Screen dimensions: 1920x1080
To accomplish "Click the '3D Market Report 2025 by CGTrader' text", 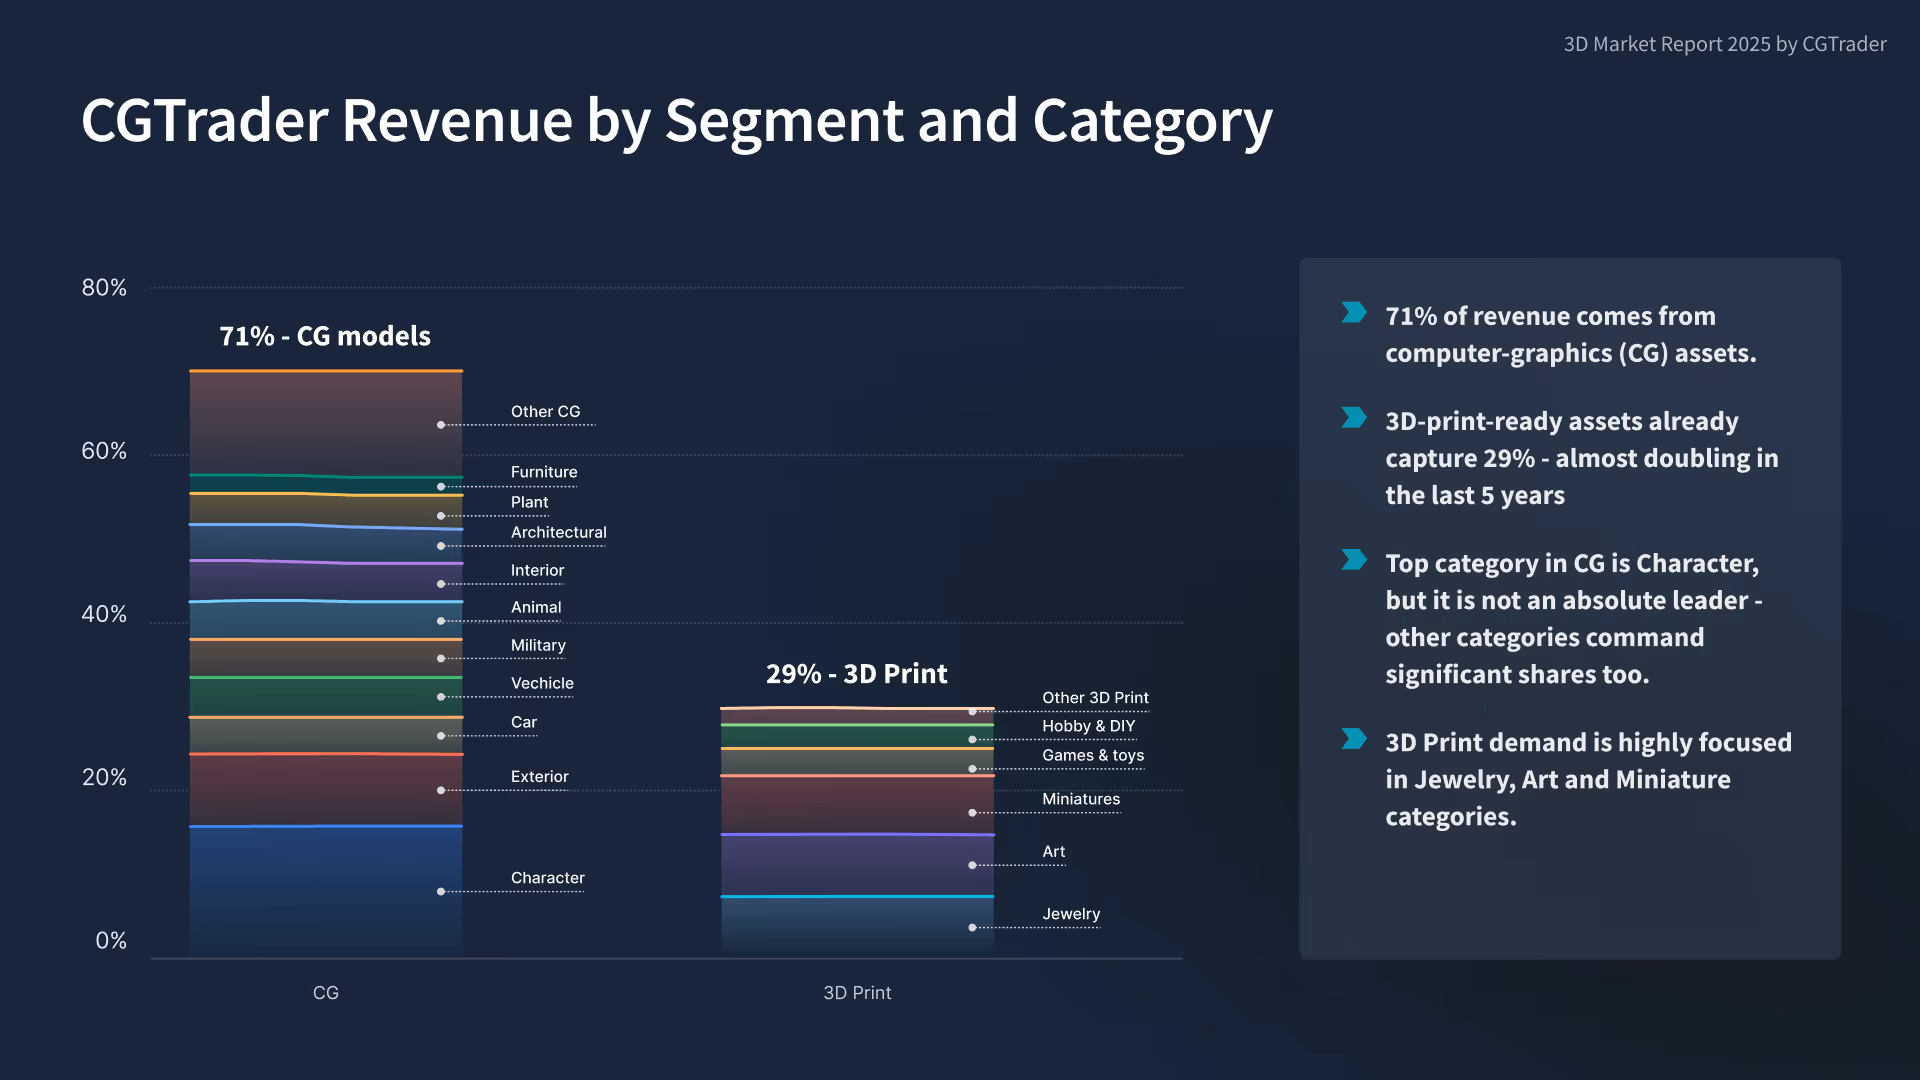I will pos(1725,44).
